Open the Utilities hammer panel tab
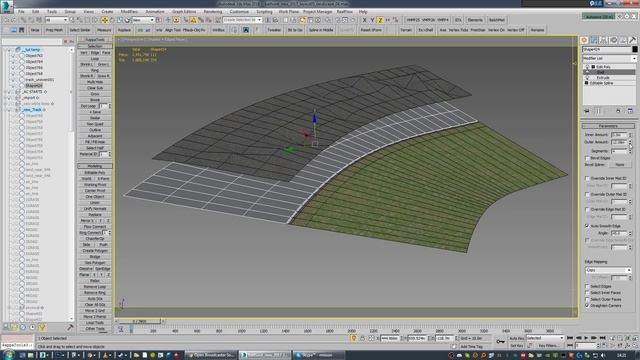Screen dimensions: 640x360 click(x=632, y=40)
